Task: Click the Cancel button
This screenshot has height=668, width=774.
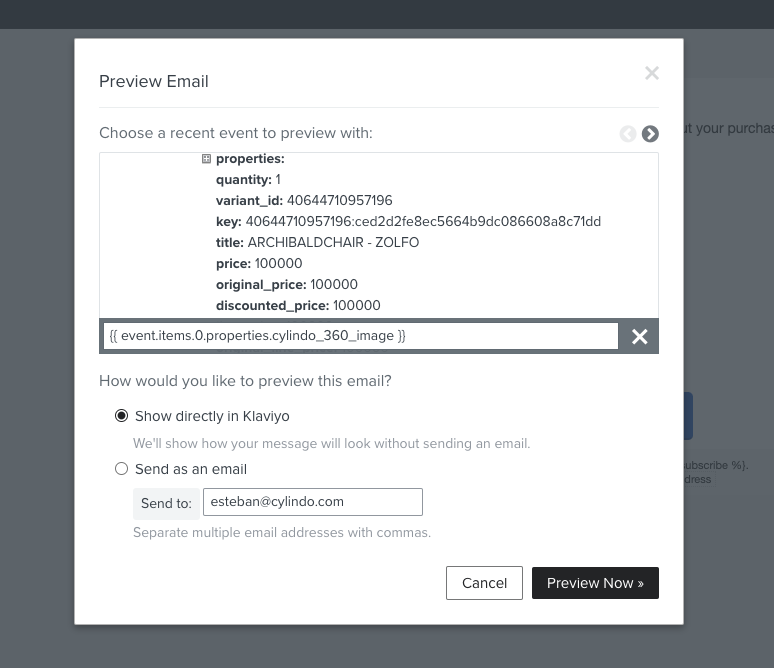Action: coord(484,583)
